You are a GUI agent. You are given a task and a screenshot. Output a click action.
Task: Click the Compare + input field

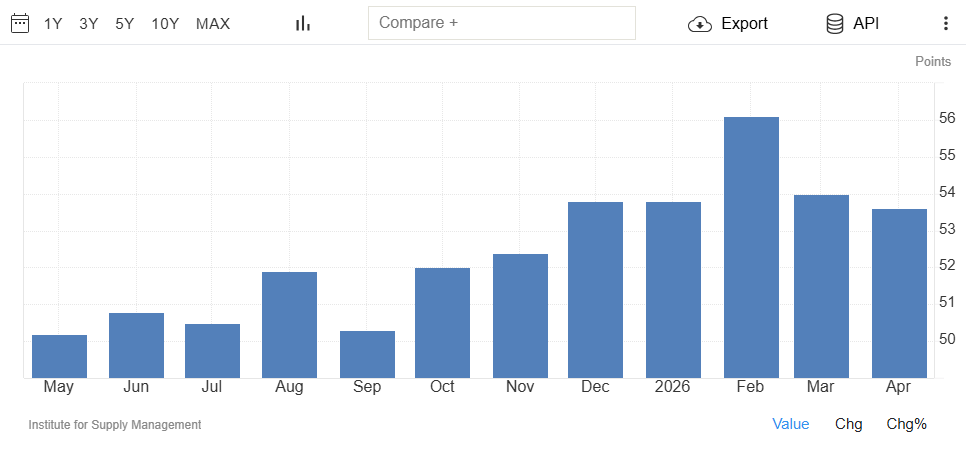[501, 23]
